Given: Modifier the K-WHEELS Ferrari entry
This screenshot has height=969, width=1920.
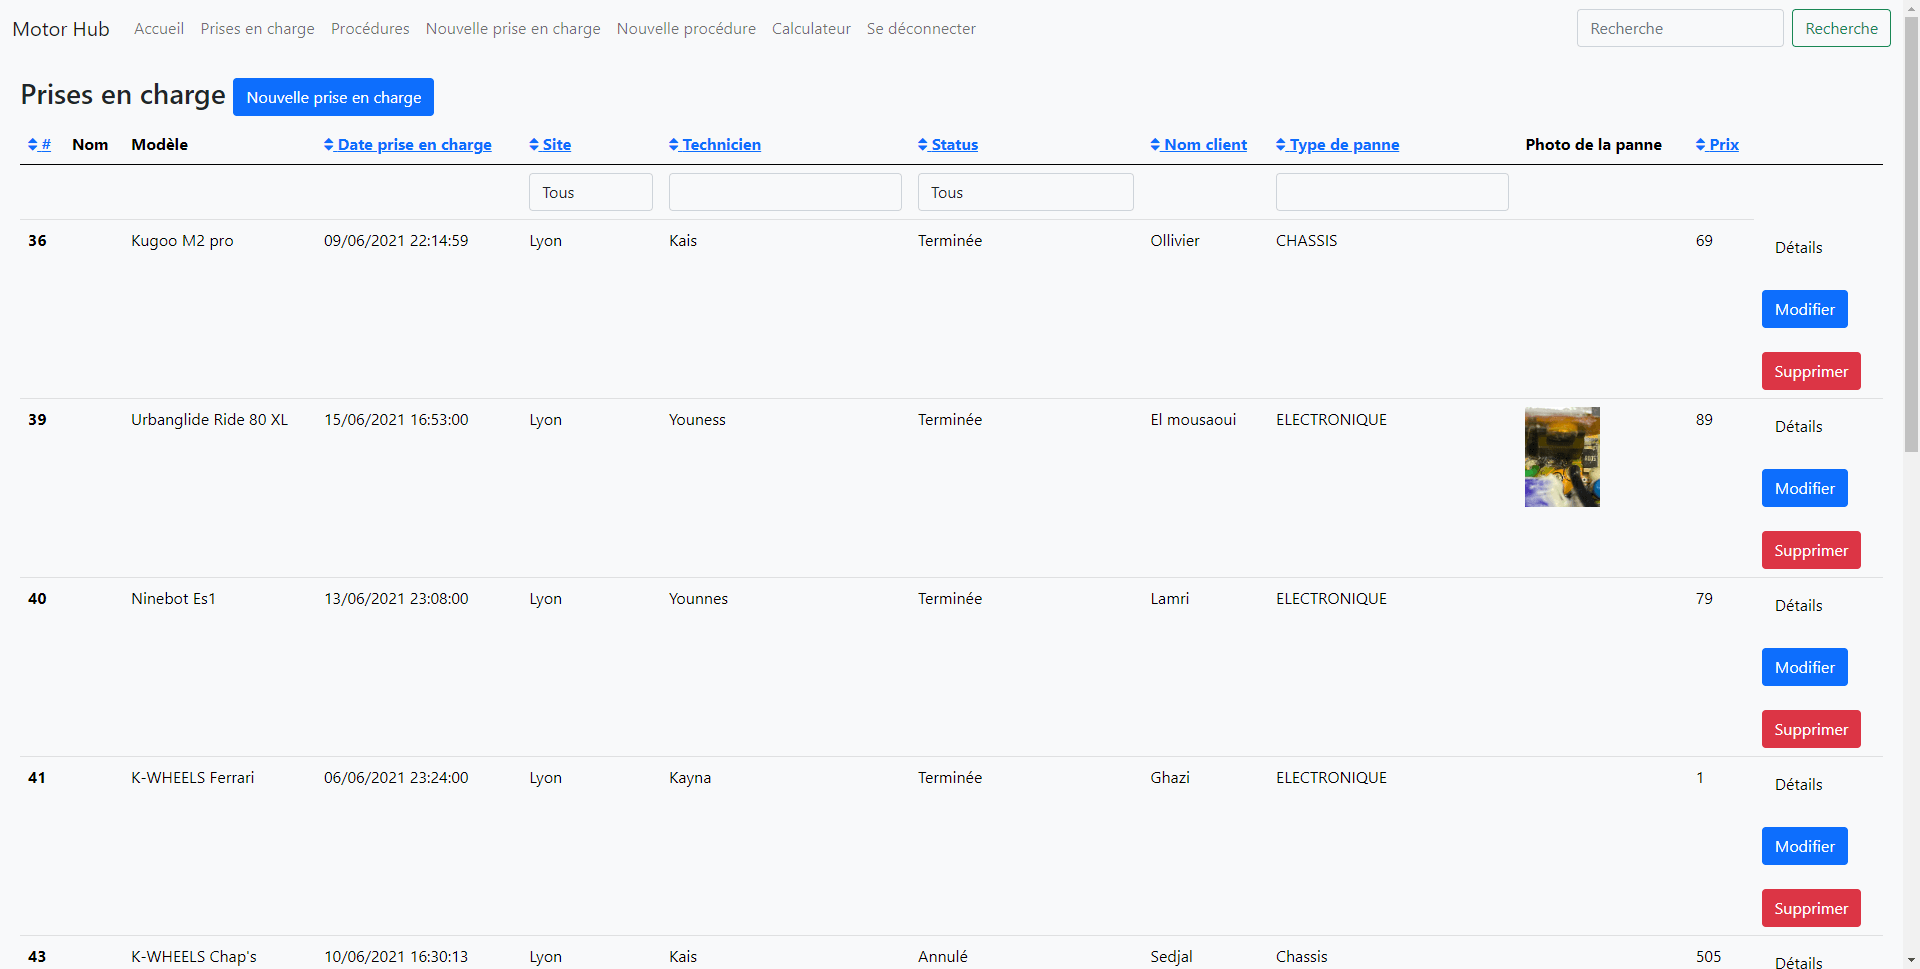Looking at the screenshot, I should tap(1804, 846).
